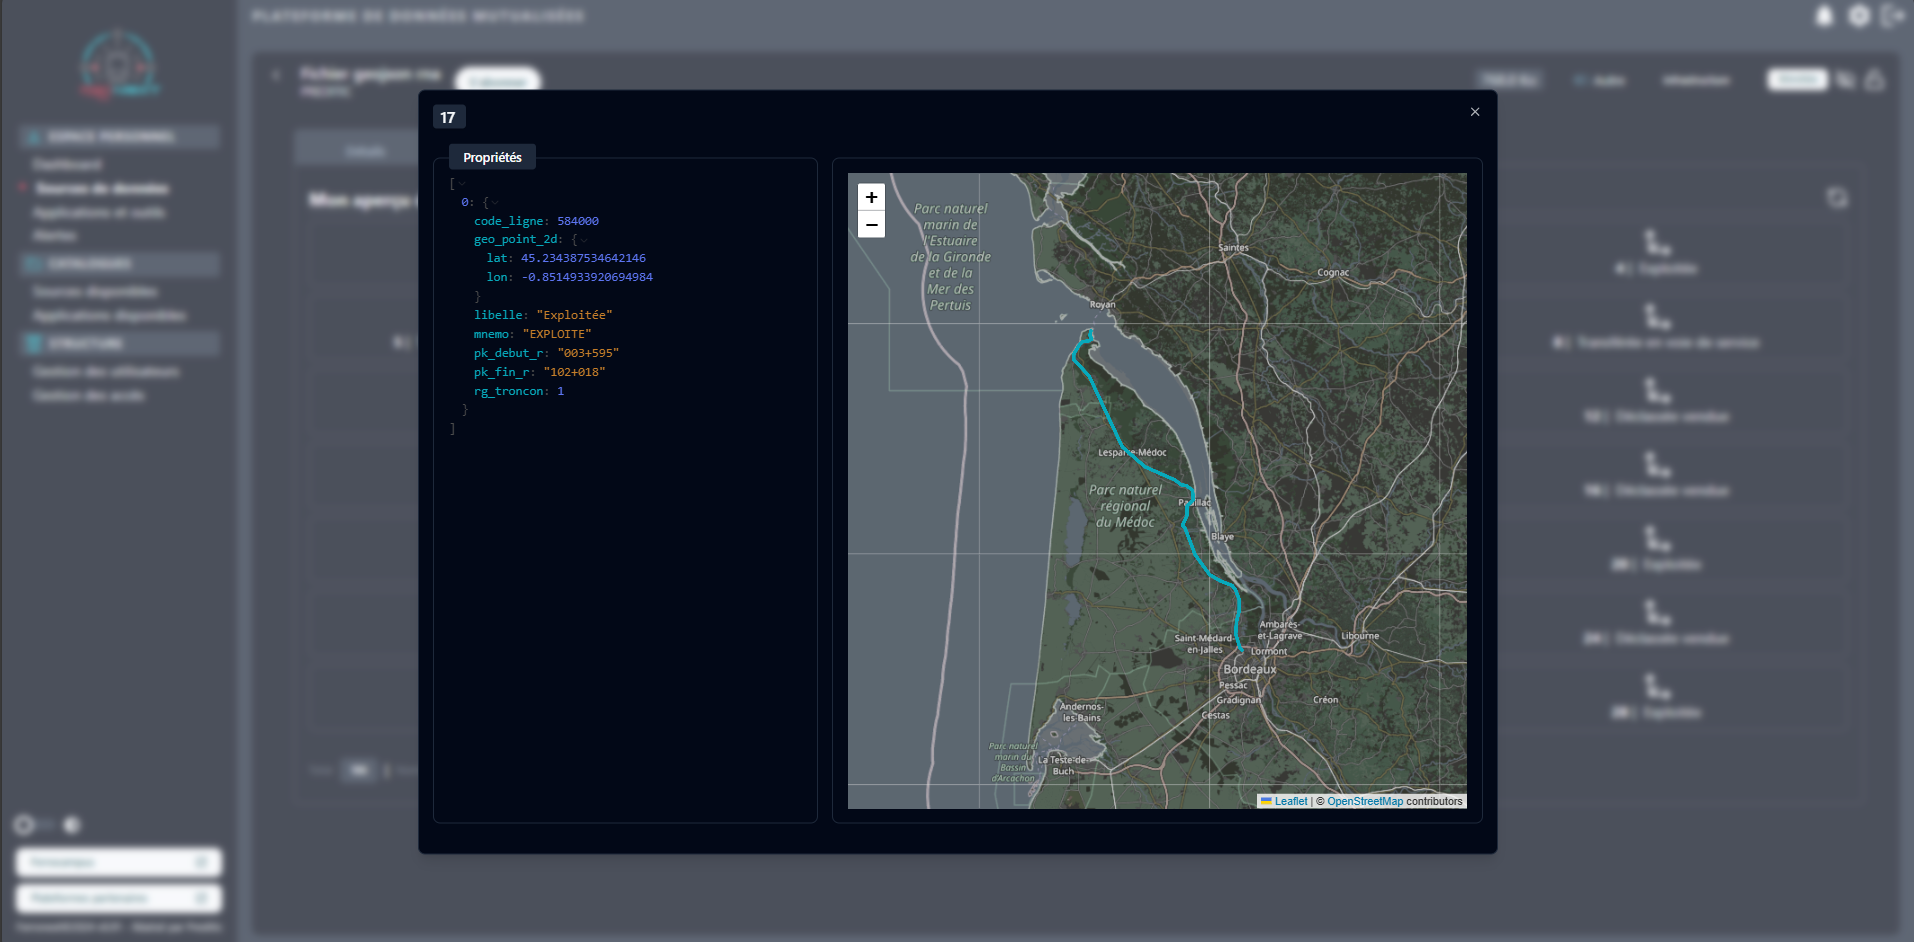Click the copy icon right of the preview
Viewport: 1914px width, 942px height.
click(x=1837, y=198)
